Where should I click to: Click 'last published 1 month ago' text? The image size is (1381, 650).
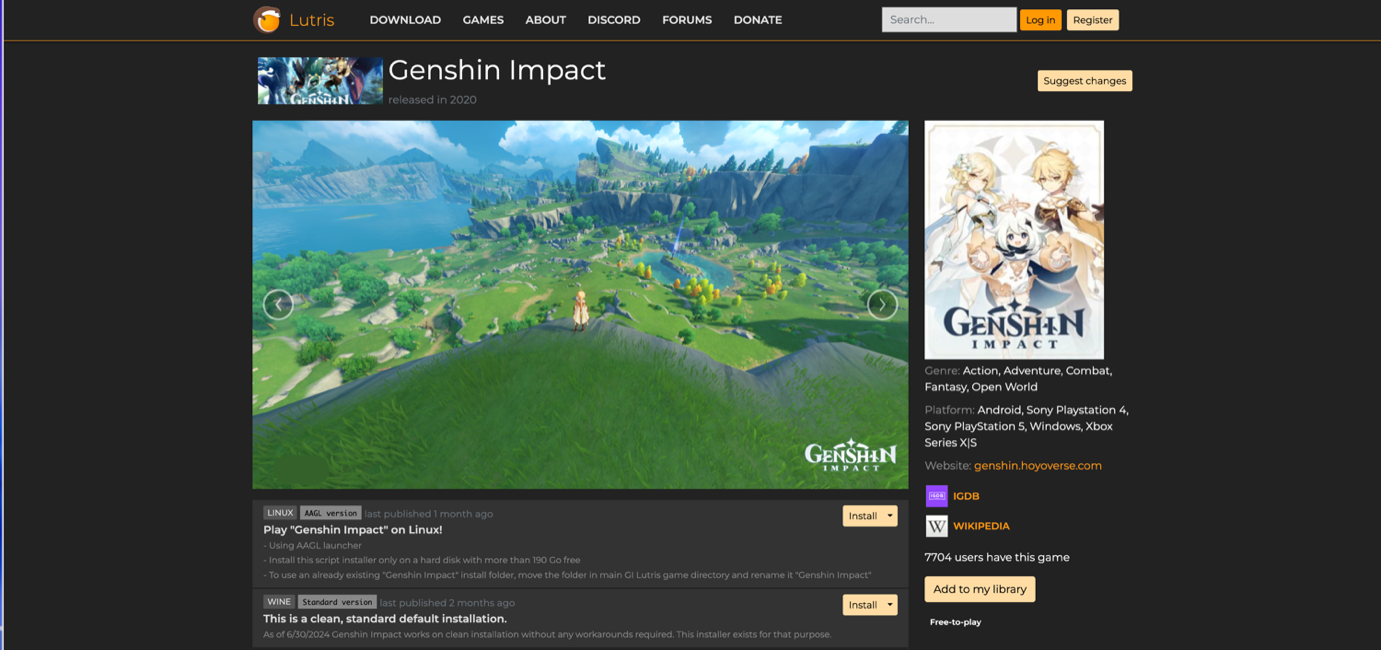[x=428, y=514]
